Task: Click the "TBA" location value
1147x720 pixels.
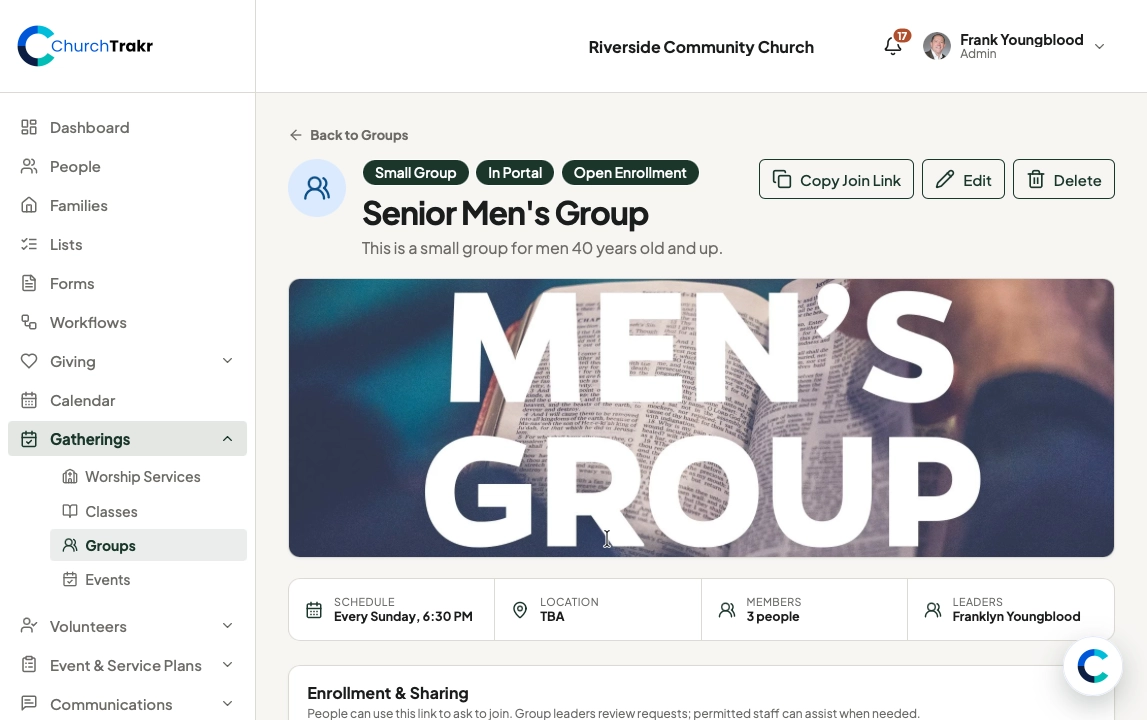Action: coord(552,617)
